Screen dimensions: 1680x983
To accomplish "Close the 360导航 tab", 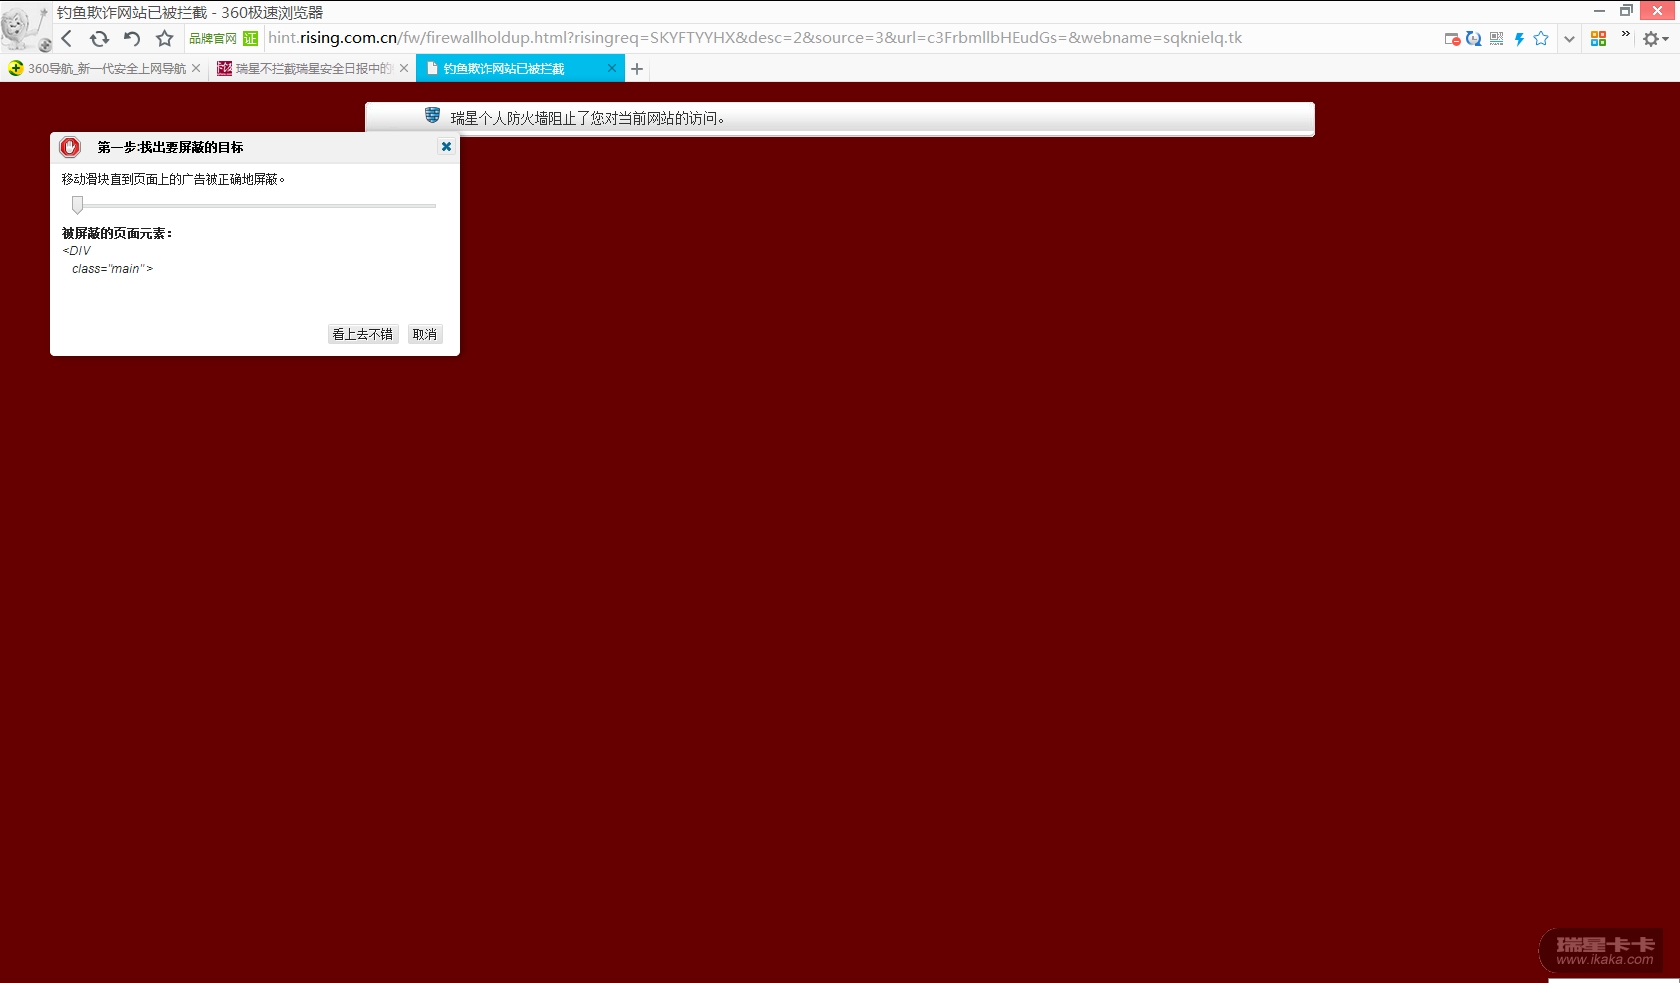I will [x=196, y=68].
